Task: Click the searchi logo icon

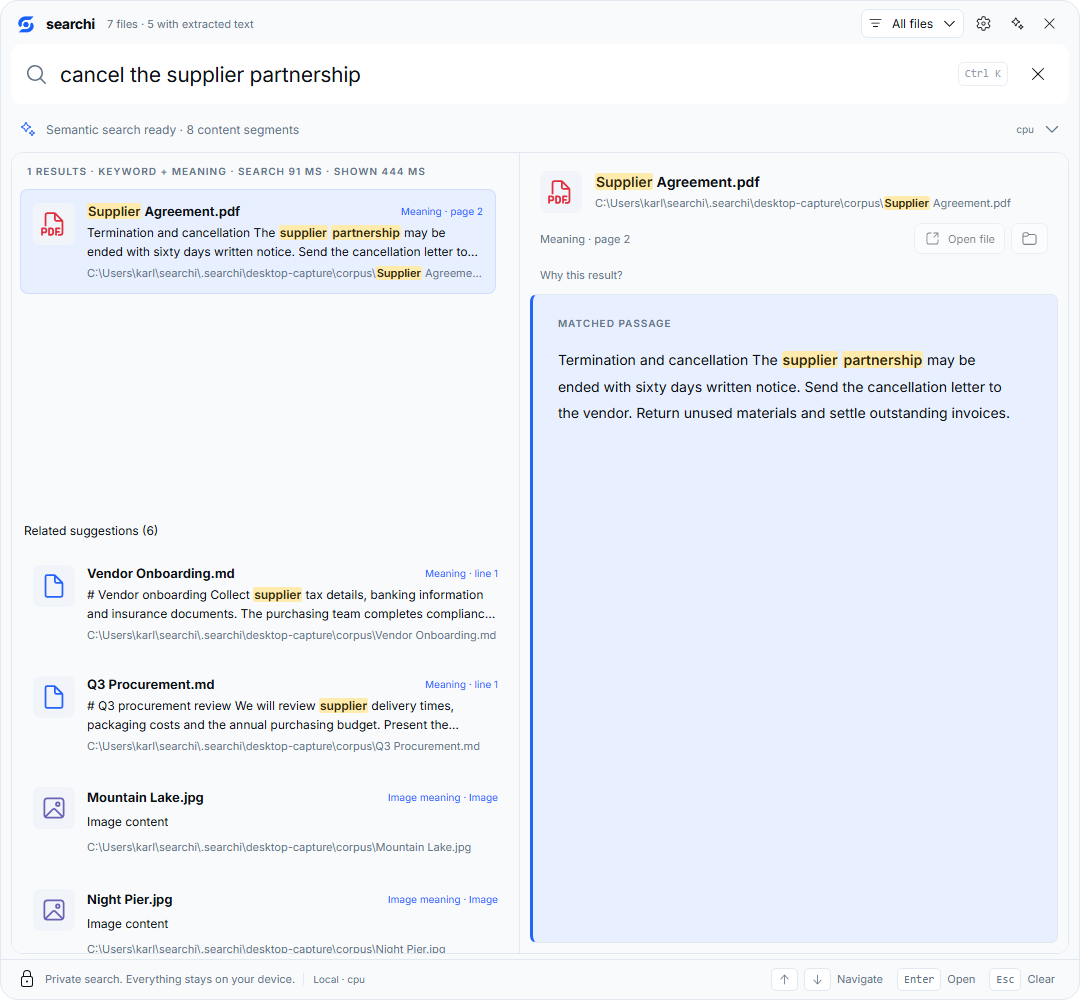Action: click(x=26, y=24)
